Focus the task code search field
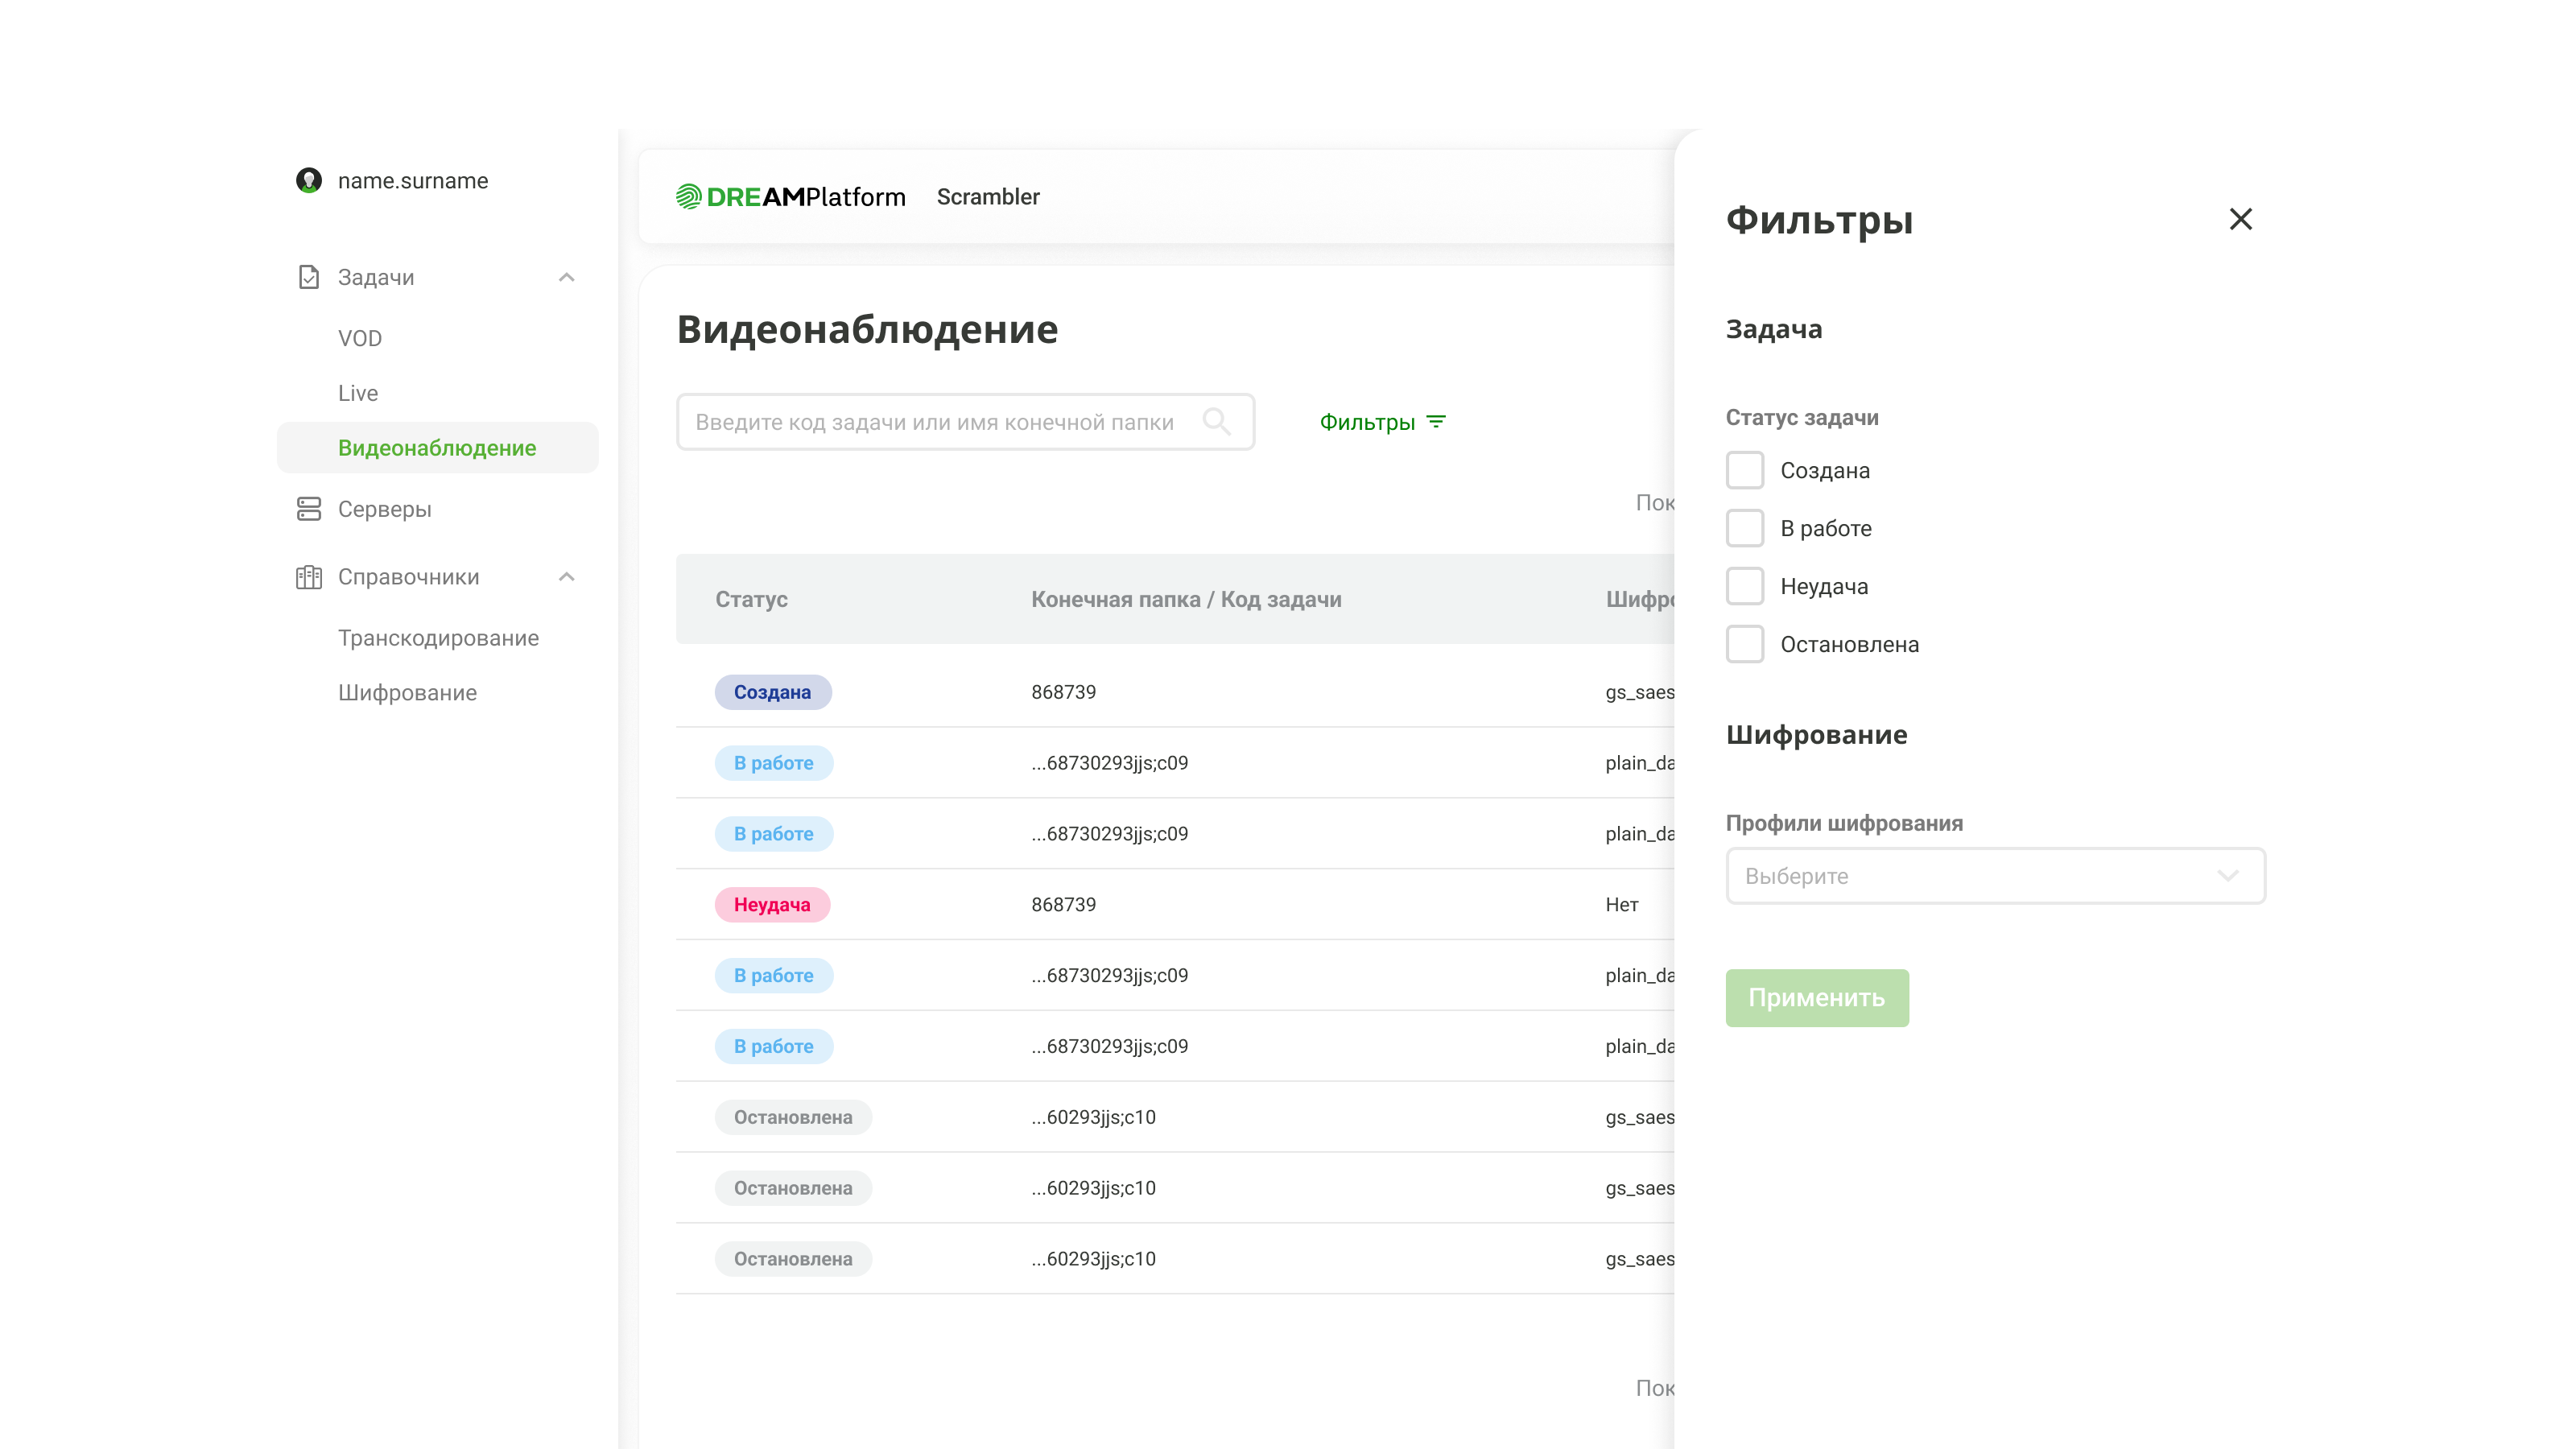This screenshot has width=2576, height=1449. 965,422
